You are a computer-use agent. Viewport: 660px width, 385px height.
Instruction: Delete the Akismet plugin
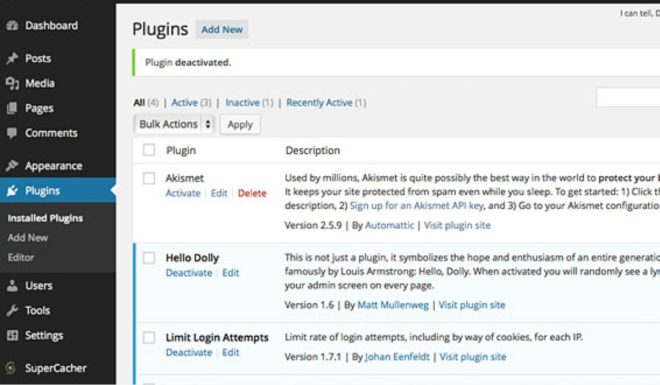[252, 193]
